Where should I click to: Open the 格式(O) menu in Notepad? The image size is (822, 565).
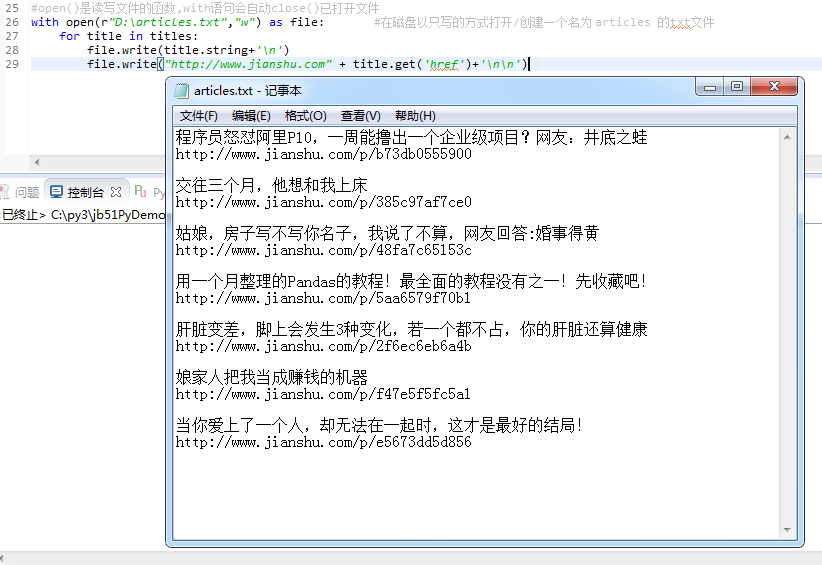[x=305, y=116]
